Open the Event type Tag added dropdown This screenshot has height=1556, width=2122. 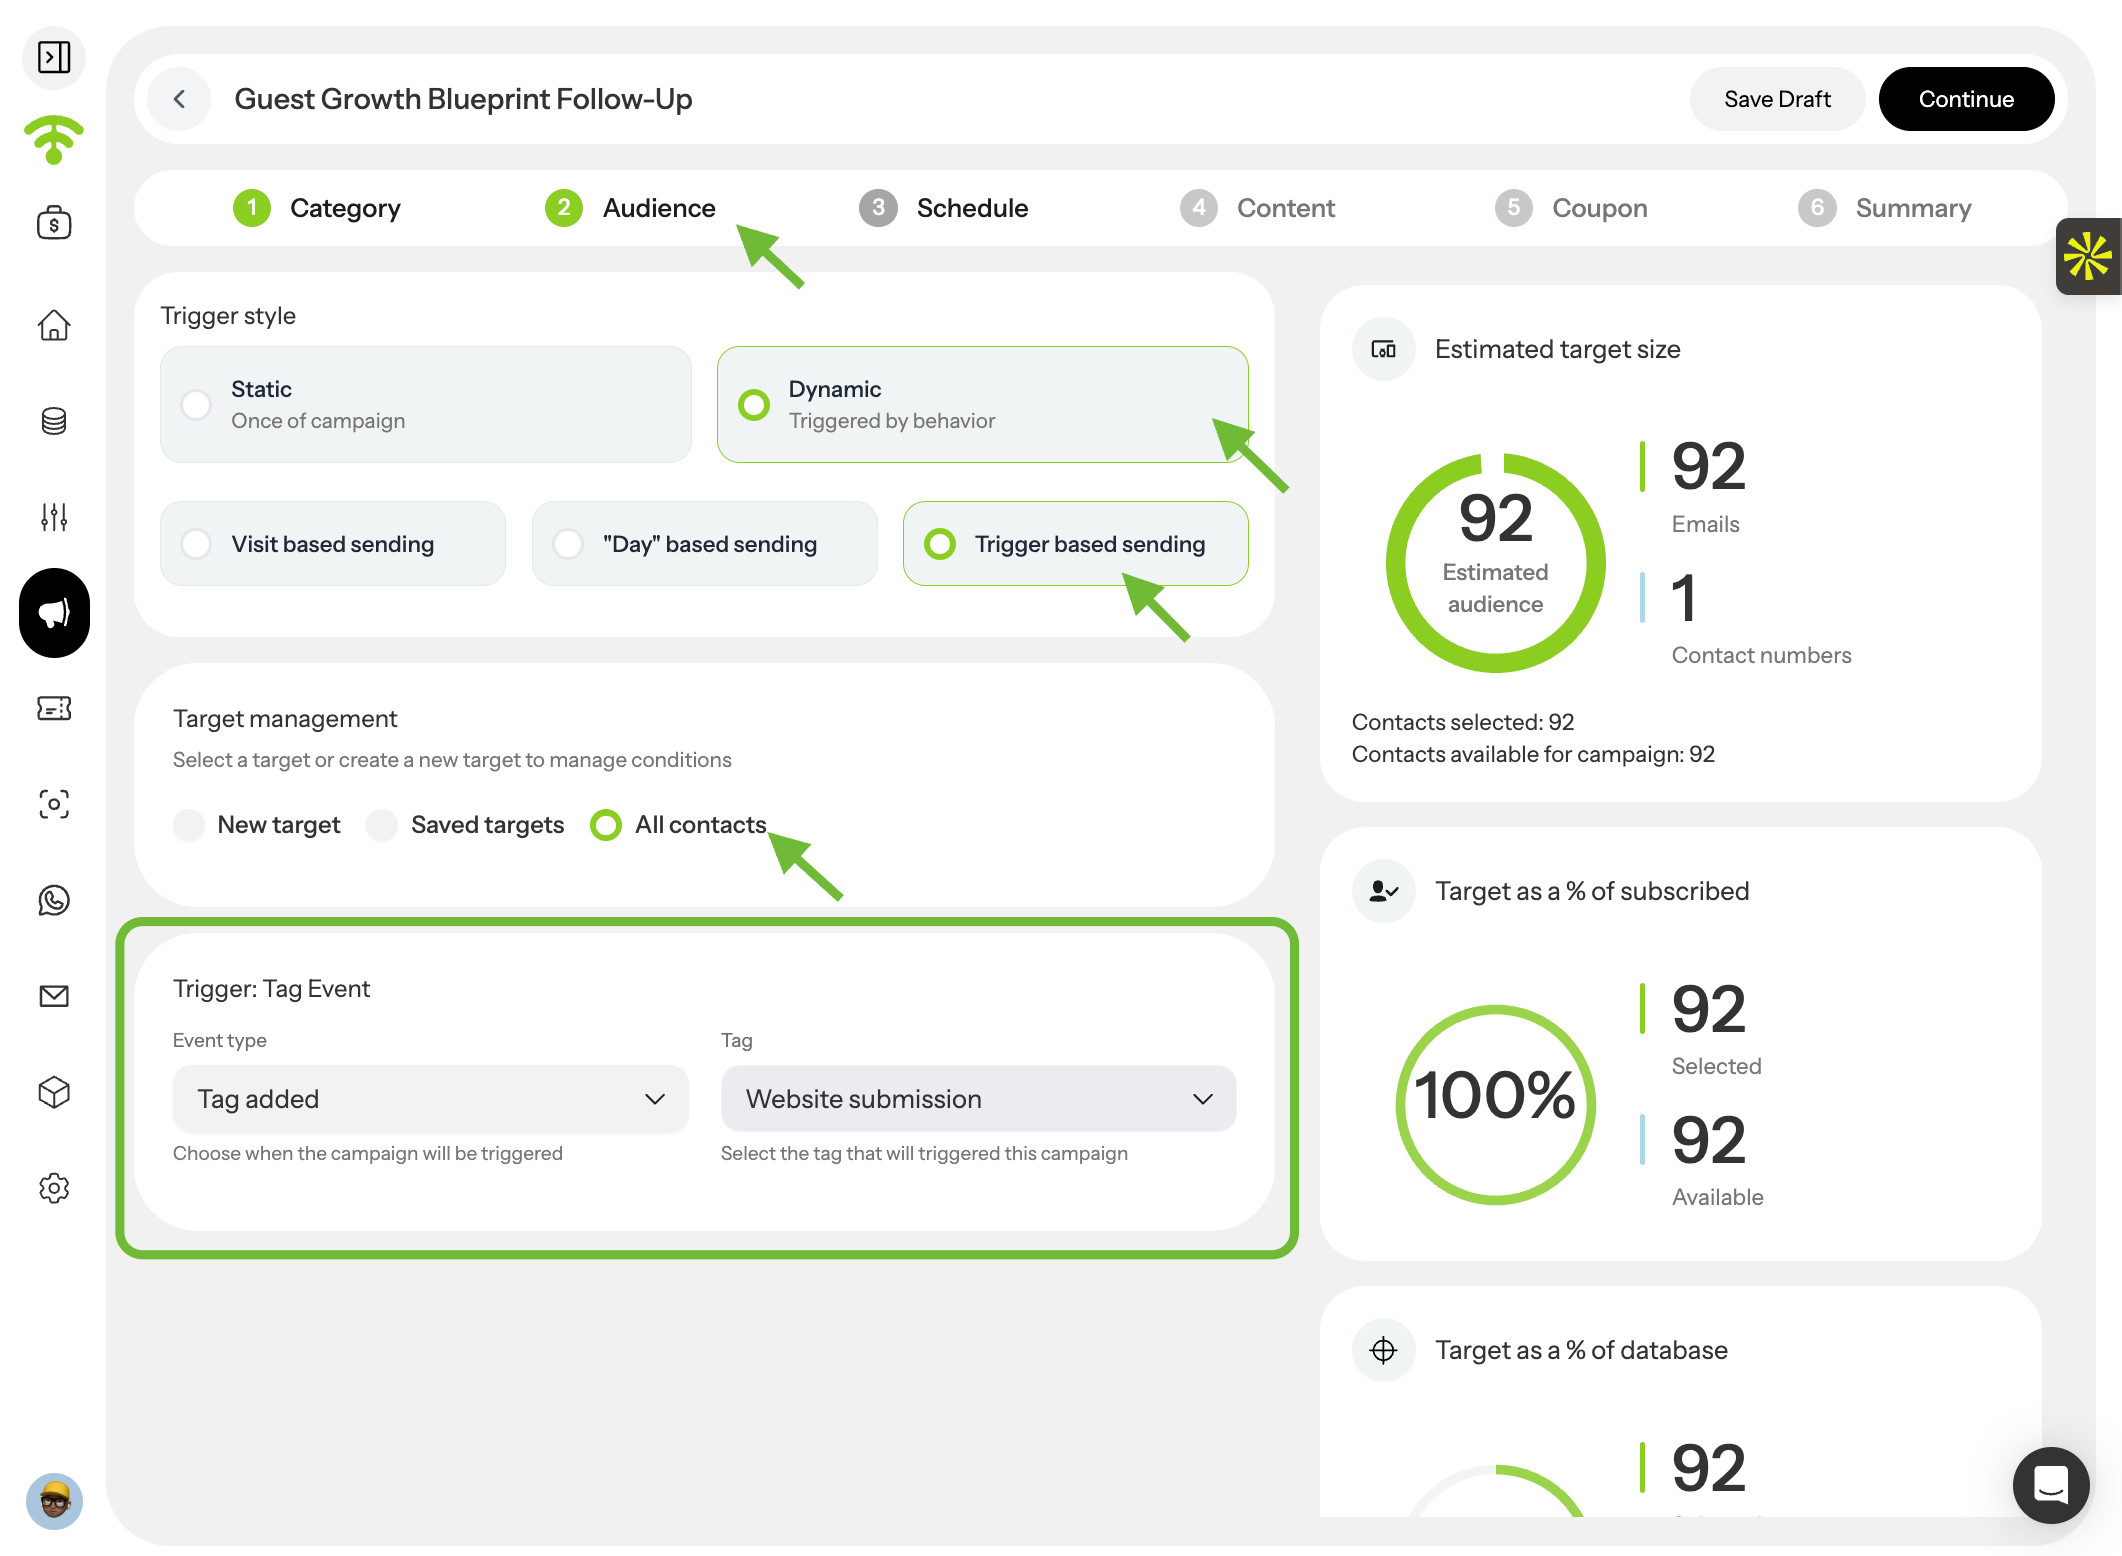point(431,1099)
